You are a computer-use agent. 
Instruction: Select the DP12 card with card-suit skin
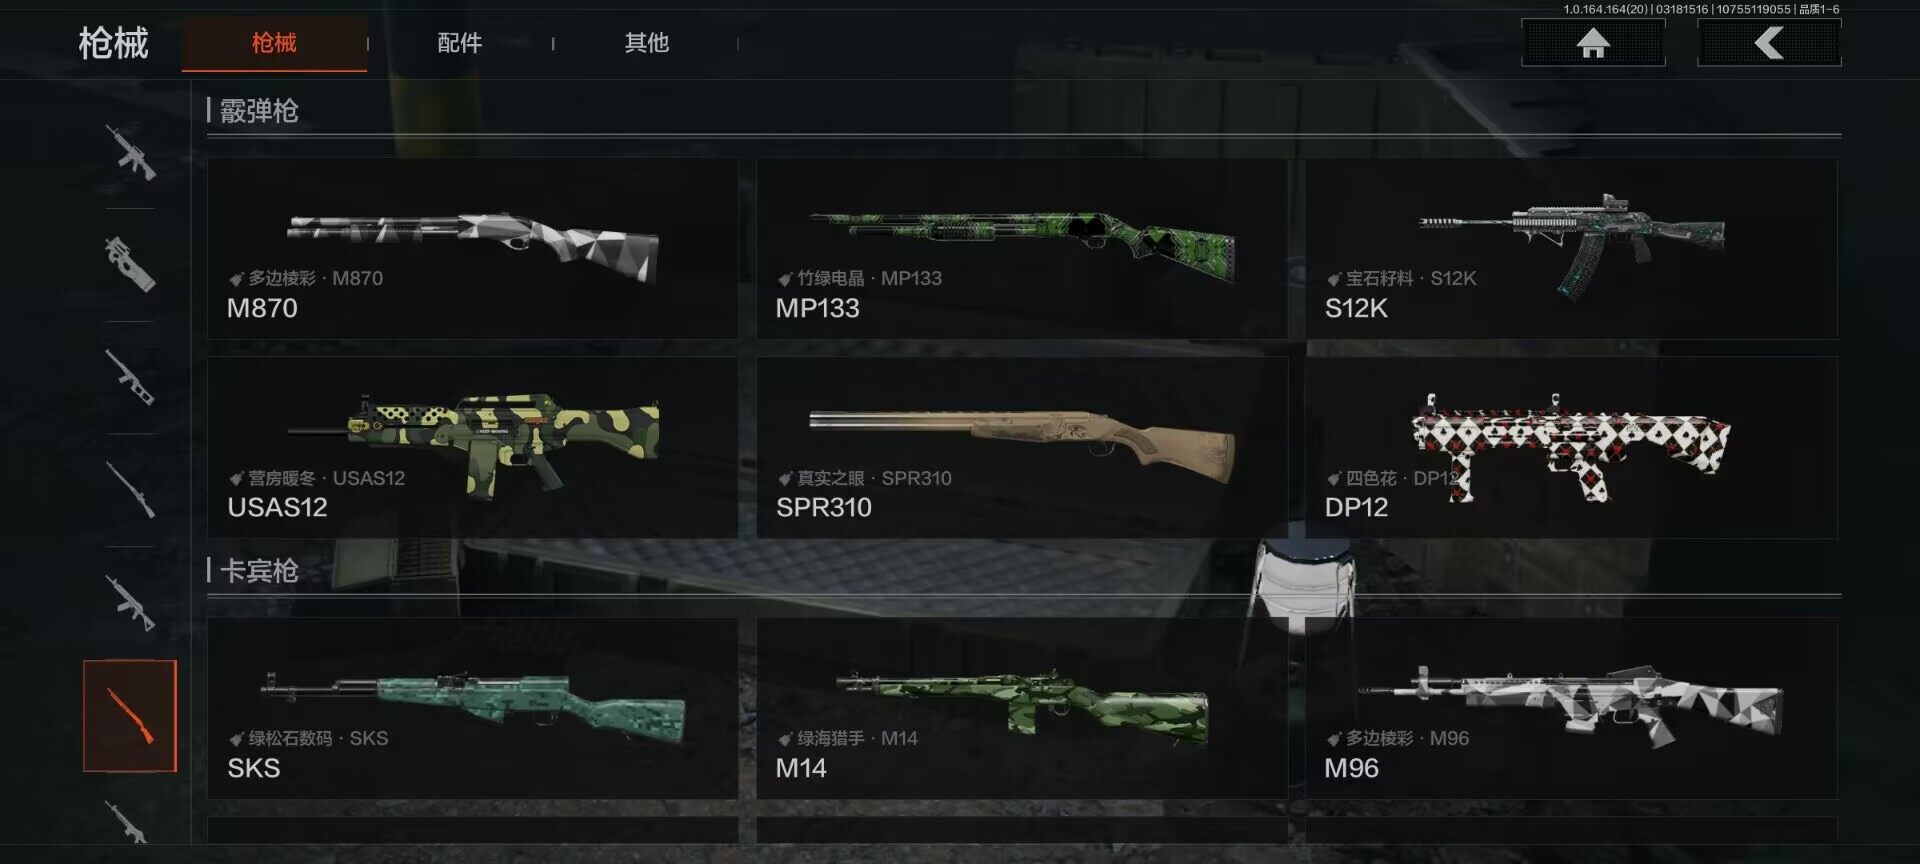click(1571, 447)
